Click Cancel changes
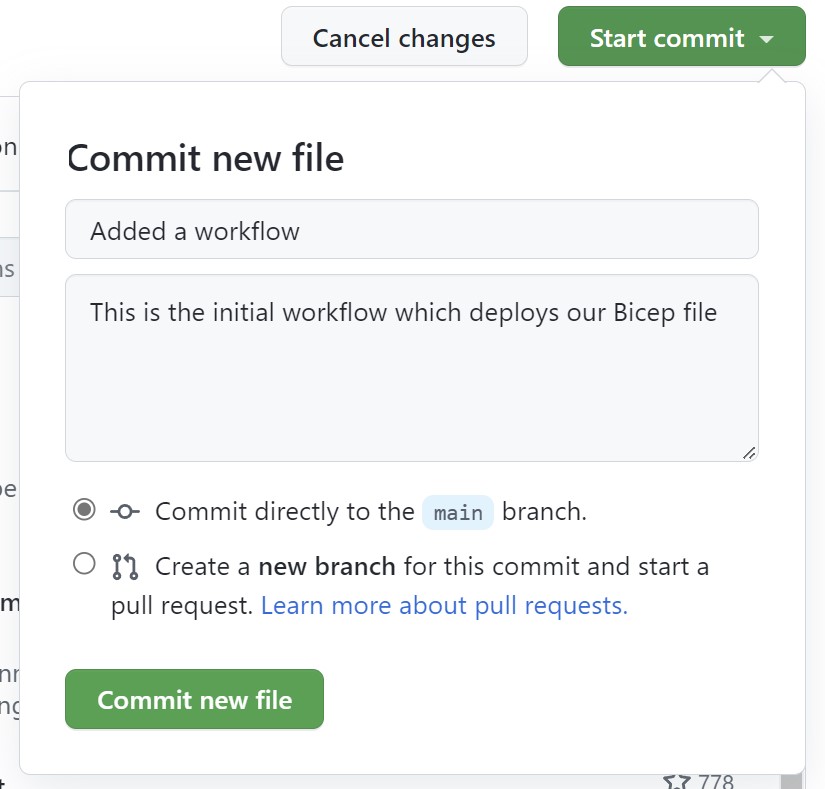 403,37
